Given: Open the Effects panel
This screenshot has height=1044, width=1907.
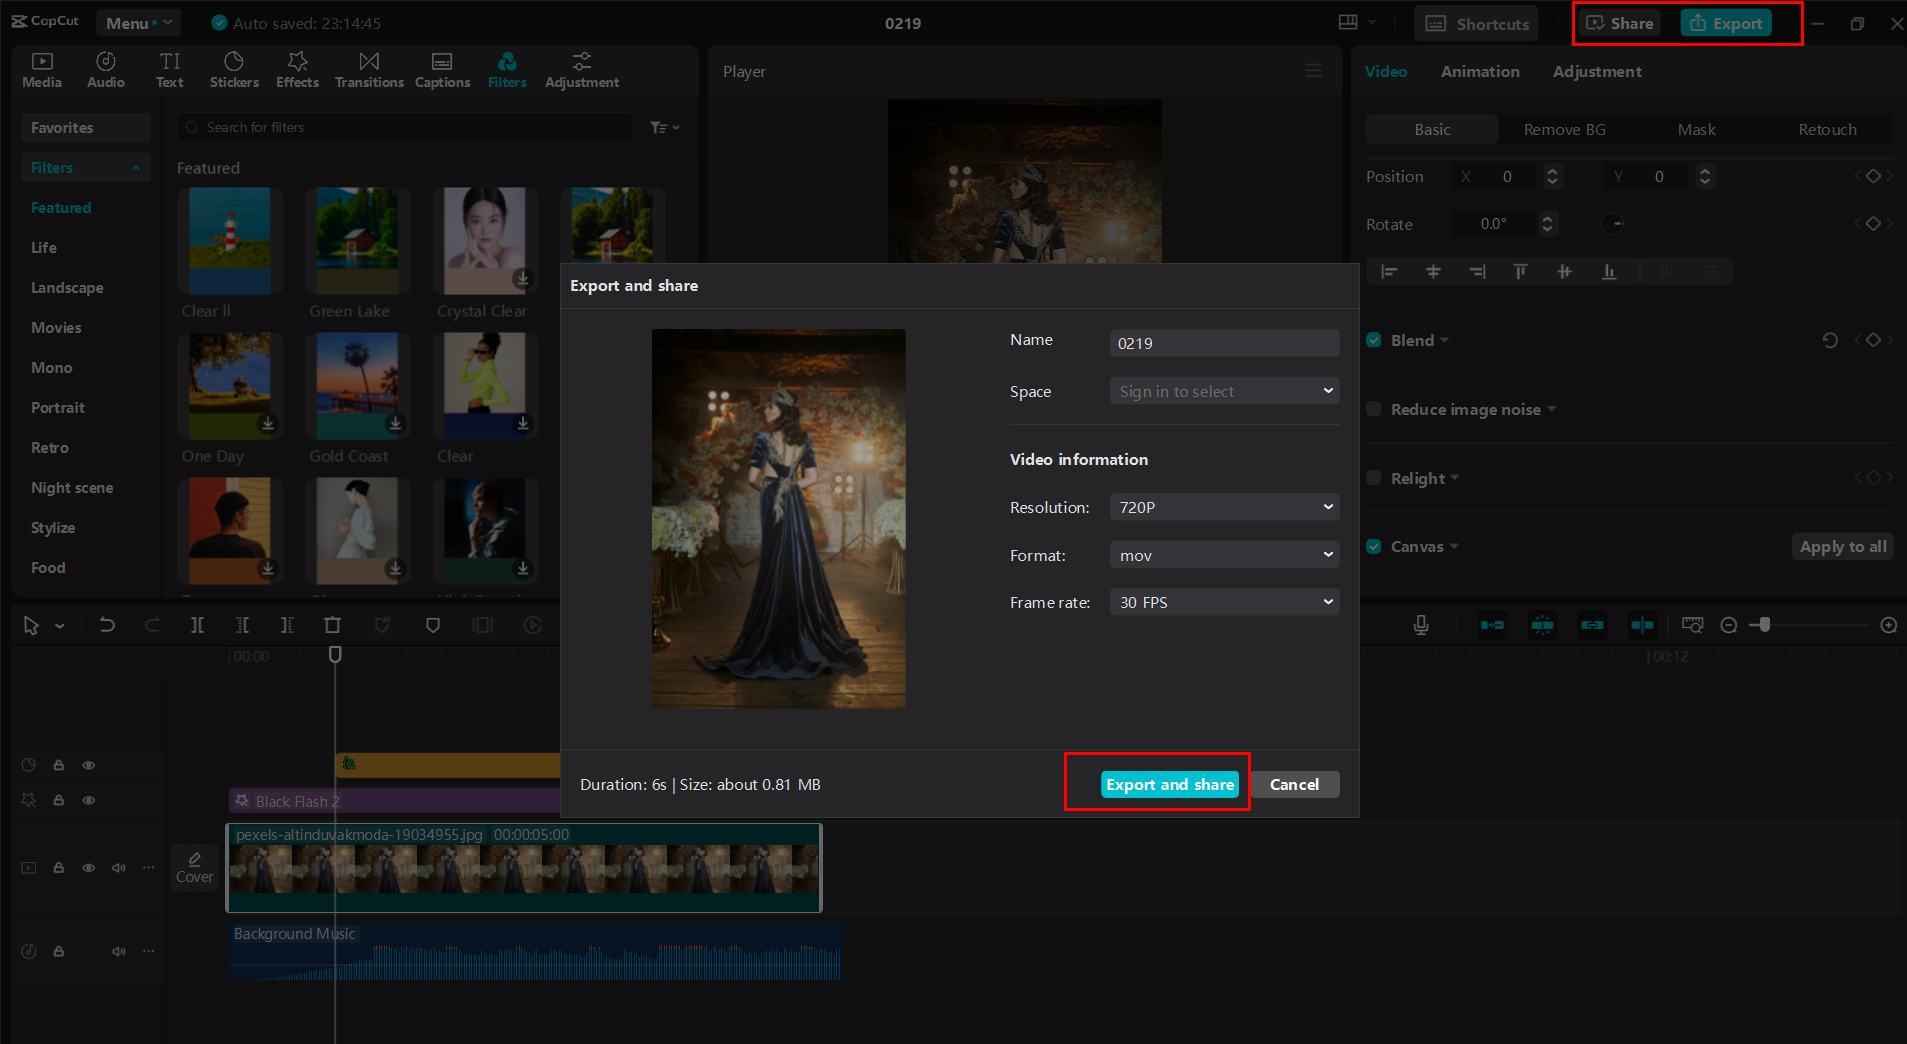Looking at the screenshot, I should tap(297, 70).
